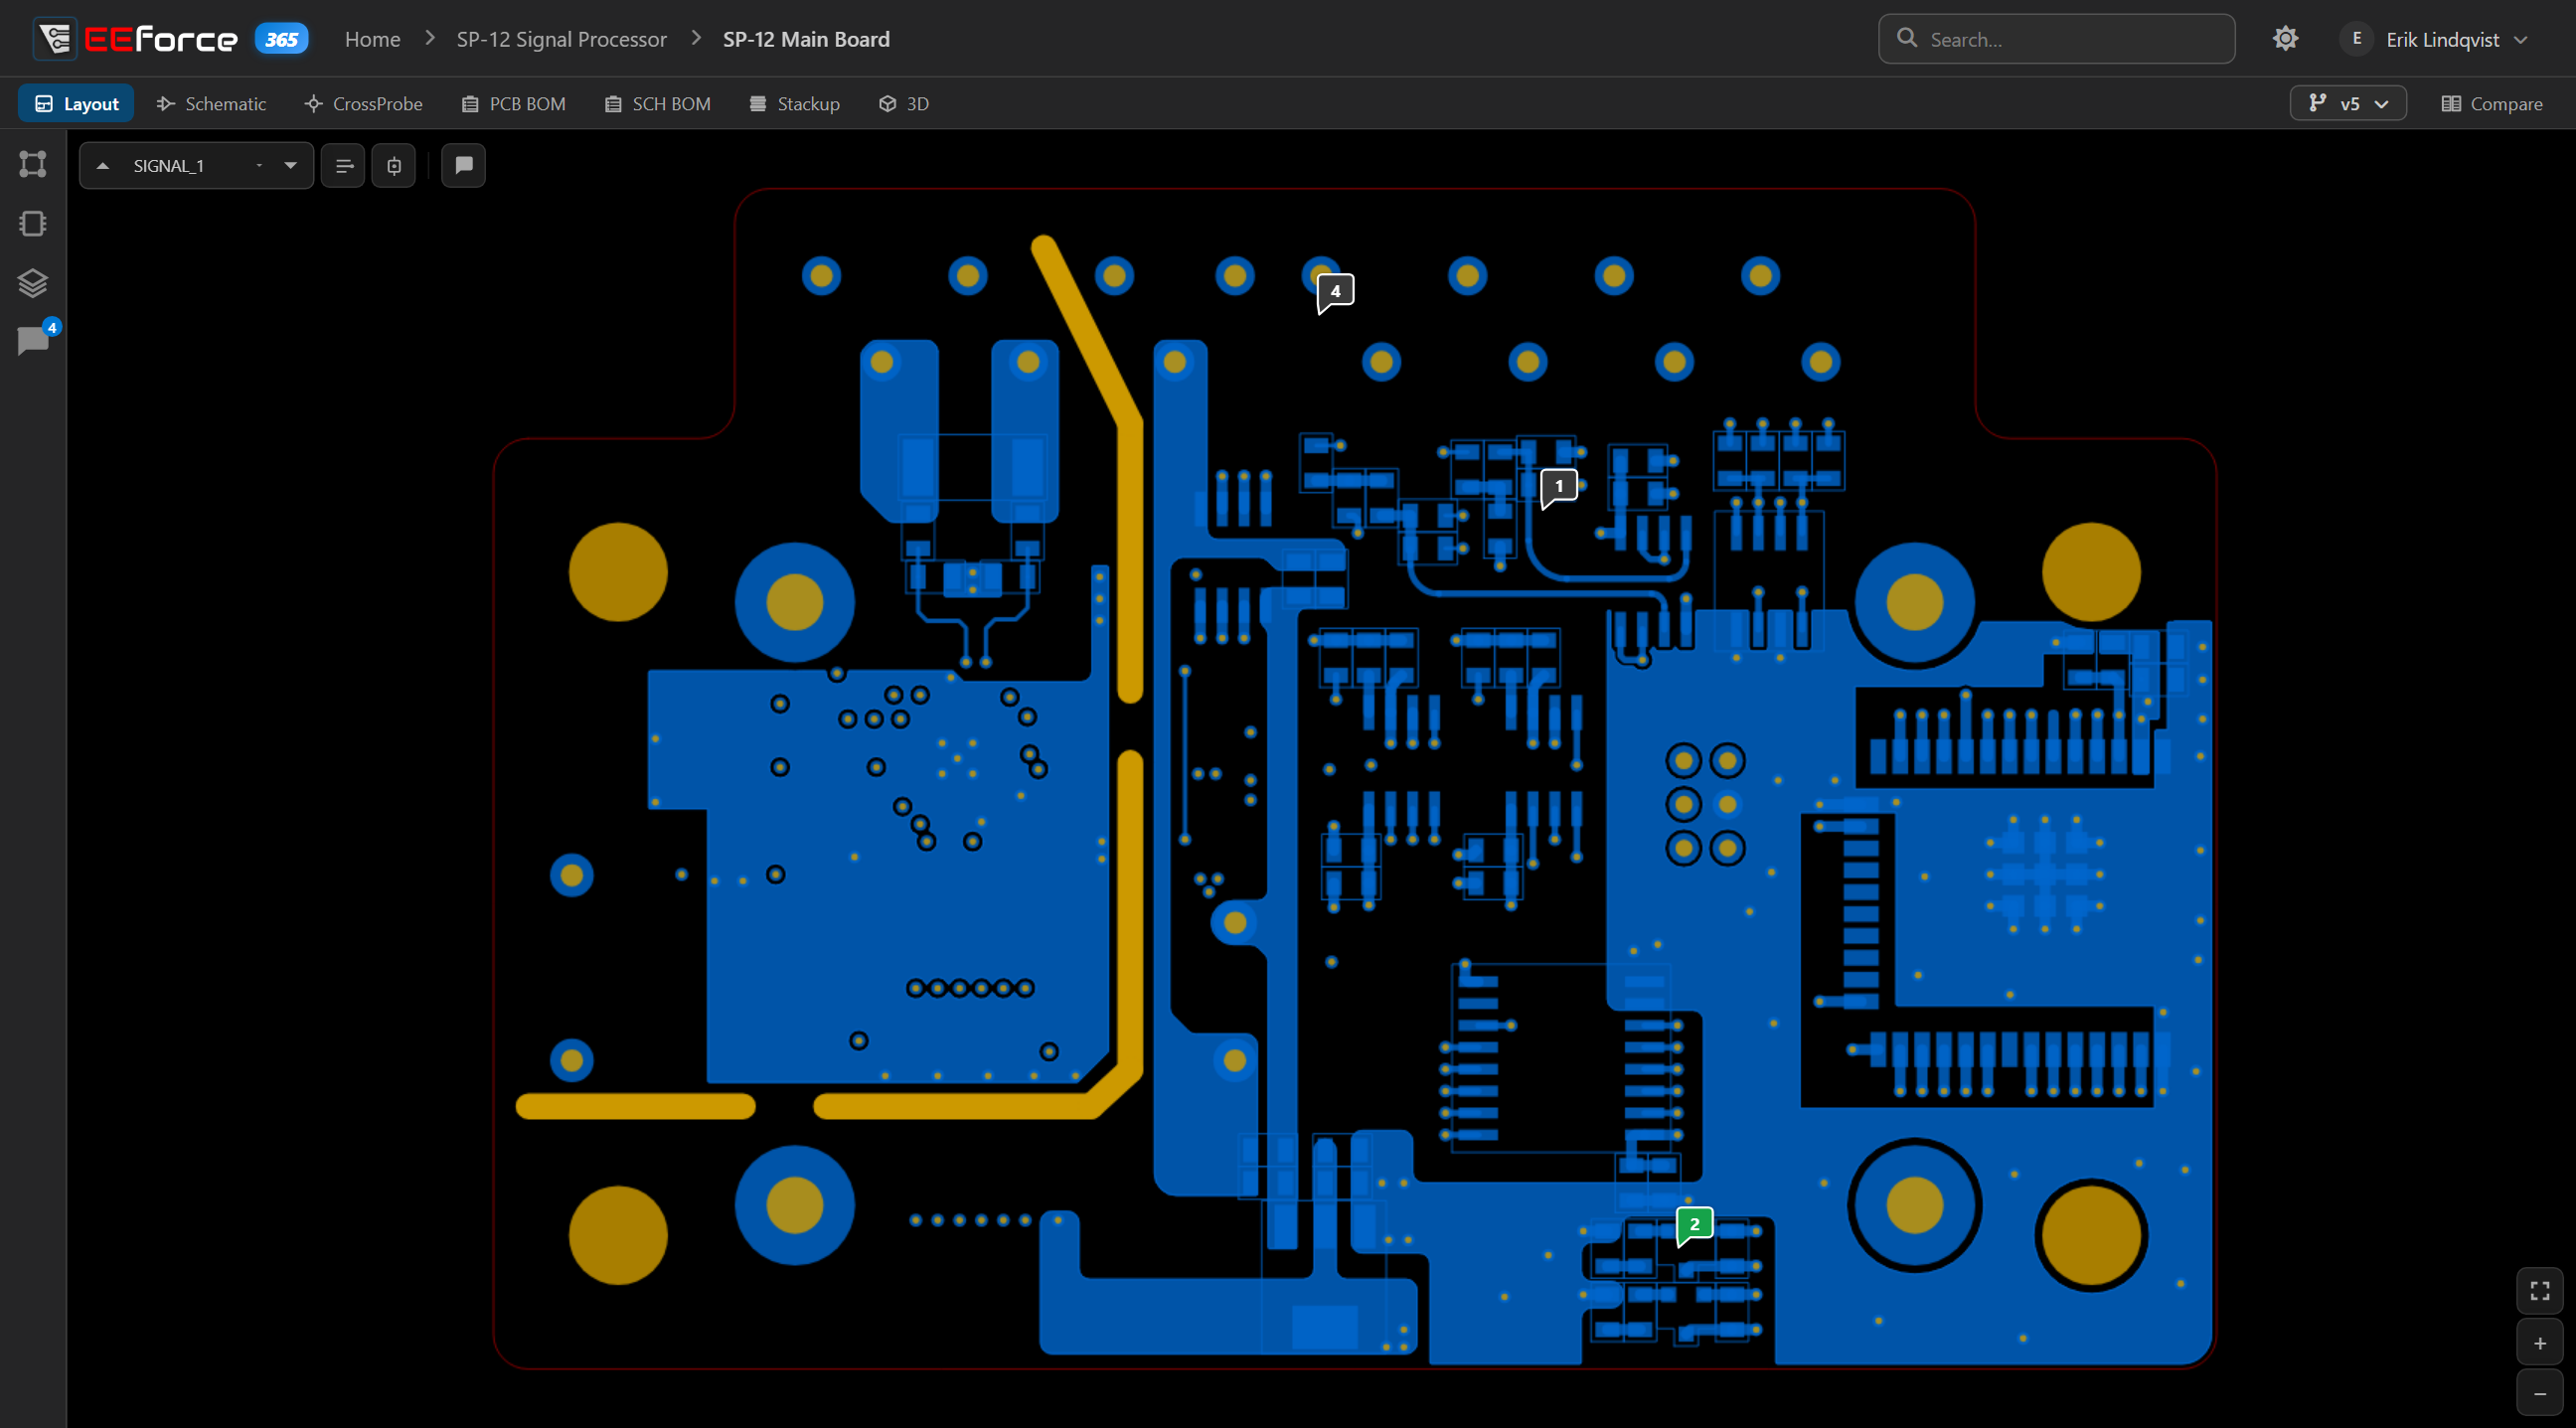Click the search magnifier icon
2576x1428 pixels.
[1907, 38]
